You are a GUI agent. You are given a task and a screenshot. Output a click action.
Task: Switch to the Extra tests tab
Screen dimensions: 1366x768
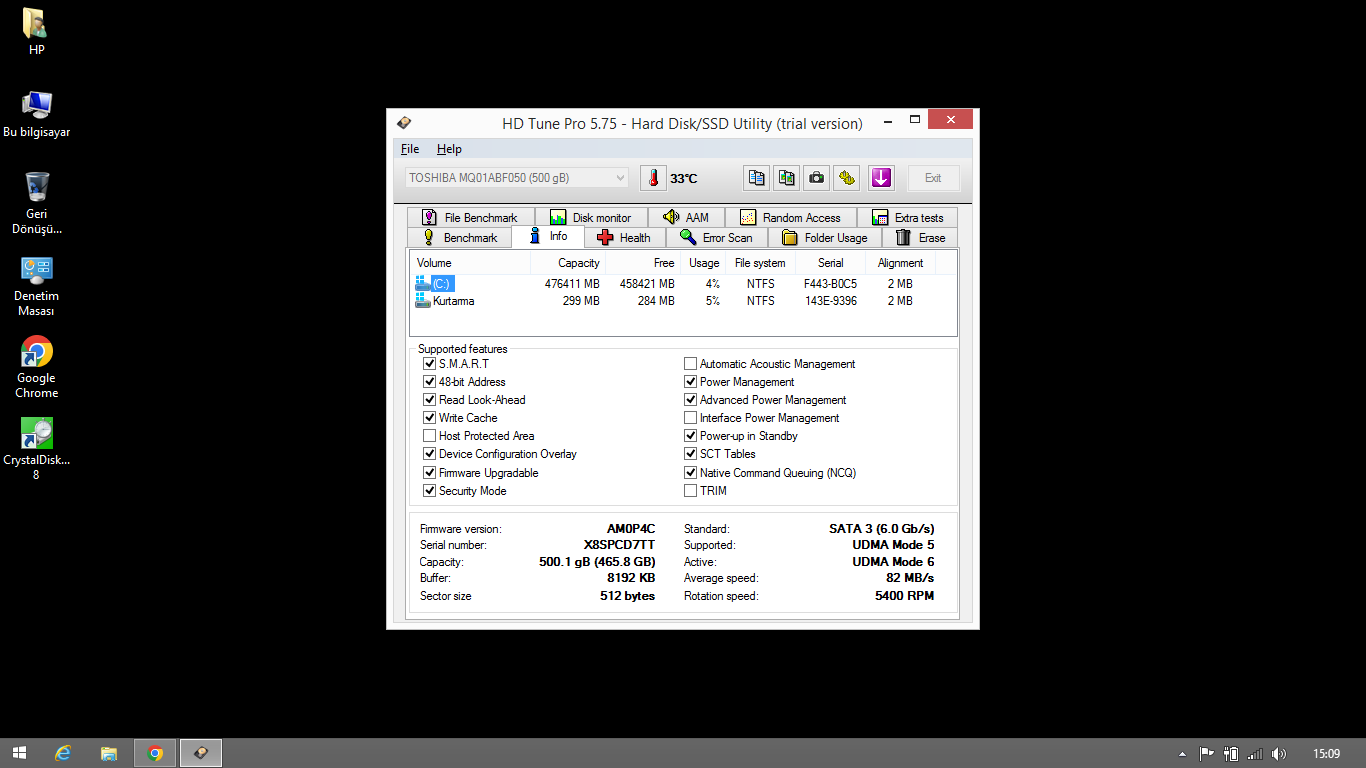click(x=907, y=217)
